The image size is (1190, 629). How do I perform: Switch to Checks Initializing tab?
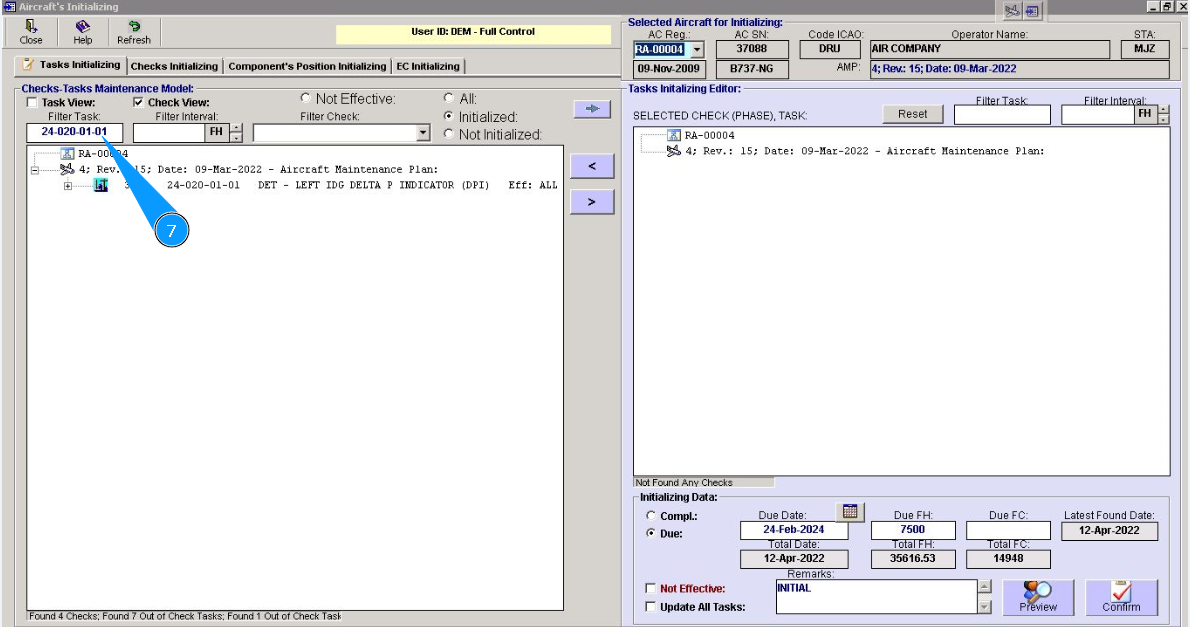click(174, 66)
